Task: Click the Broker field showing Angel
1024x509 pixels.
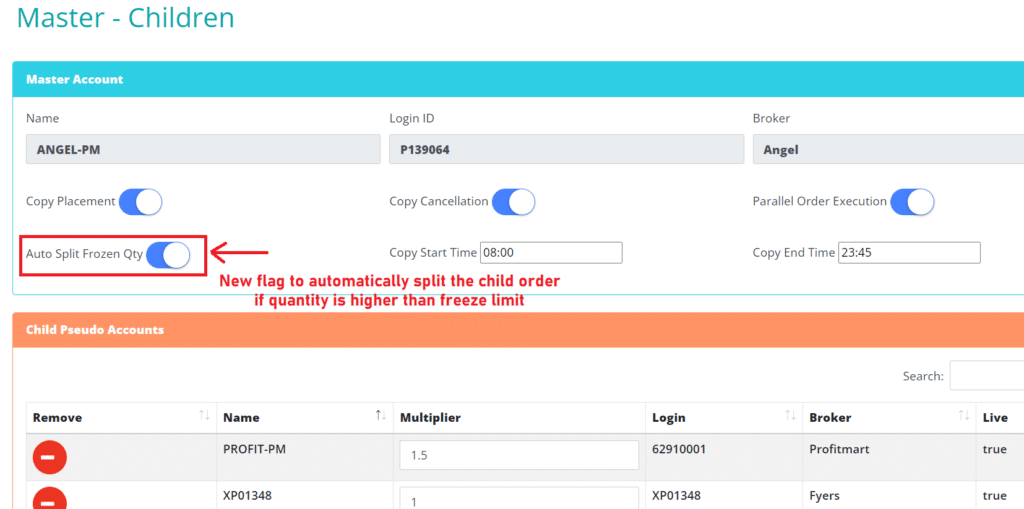Action: click(x=888, y=150)
